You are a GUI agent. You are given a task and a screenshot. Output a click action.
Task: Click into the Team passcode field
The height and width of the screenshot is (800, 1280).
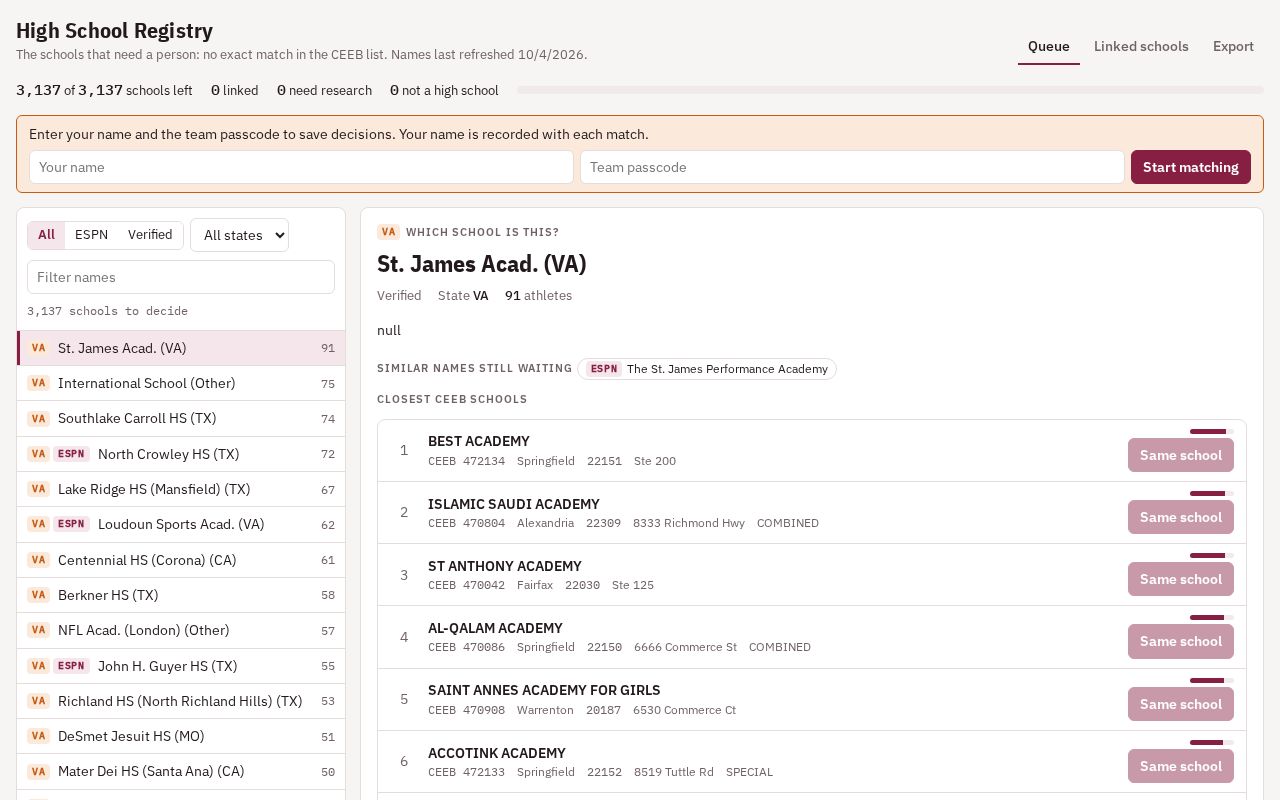(852, 167)
